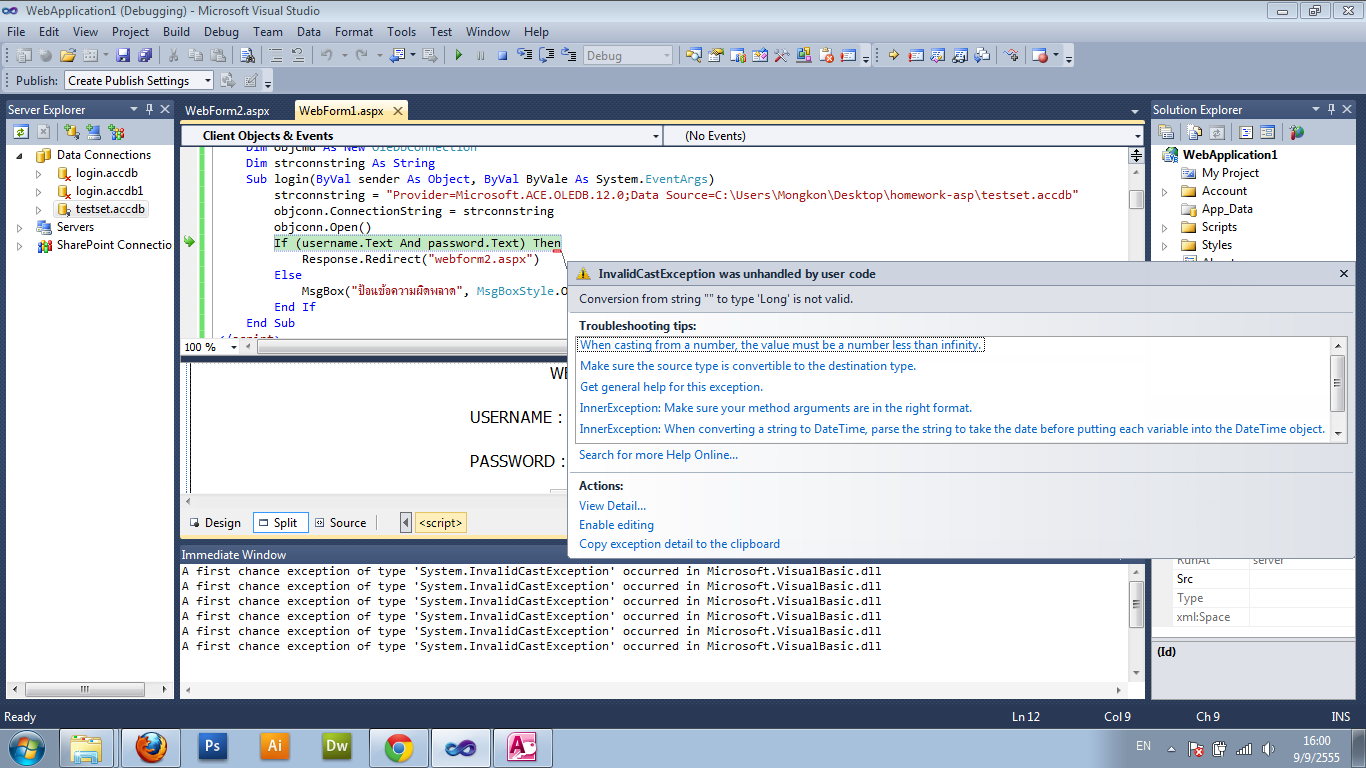The width and height of the screenshot is (1366, 768).
Task: Click the Redo toolbar icon
Action: pyautogui.click(x=362, y=56)
